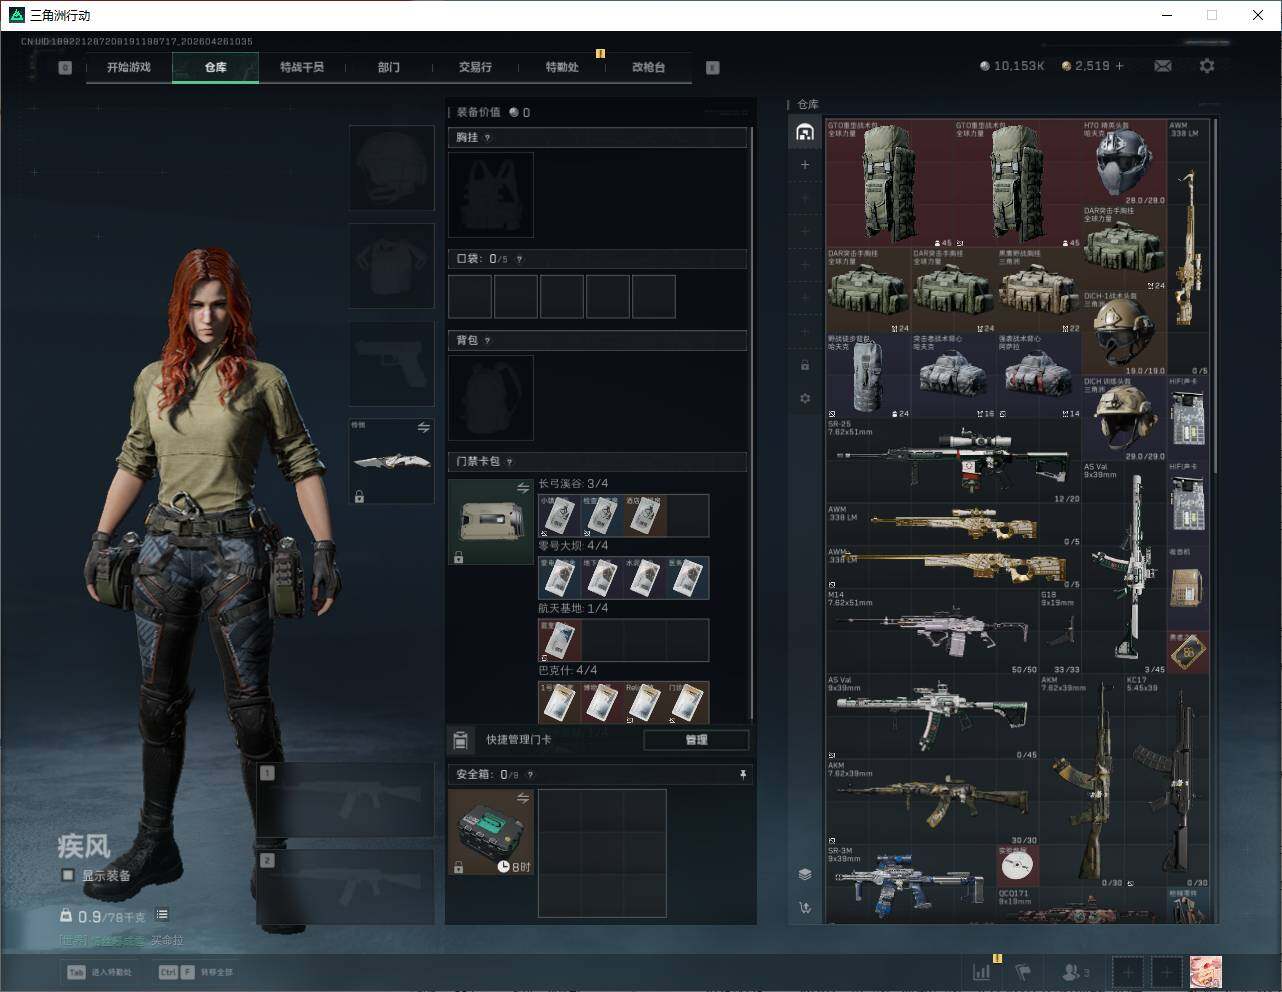Click the 10,153K currency balance
The image size is (1282, 992).
1012,66
